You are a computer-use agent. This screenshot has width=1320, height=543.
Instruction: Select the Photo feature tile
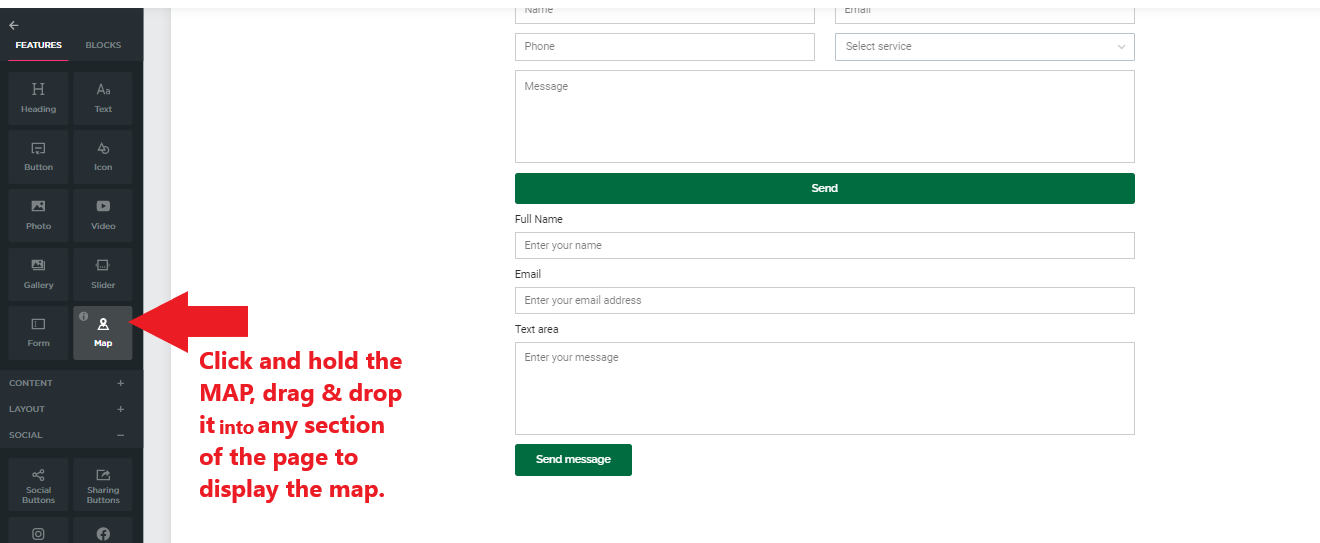point(38,215)
